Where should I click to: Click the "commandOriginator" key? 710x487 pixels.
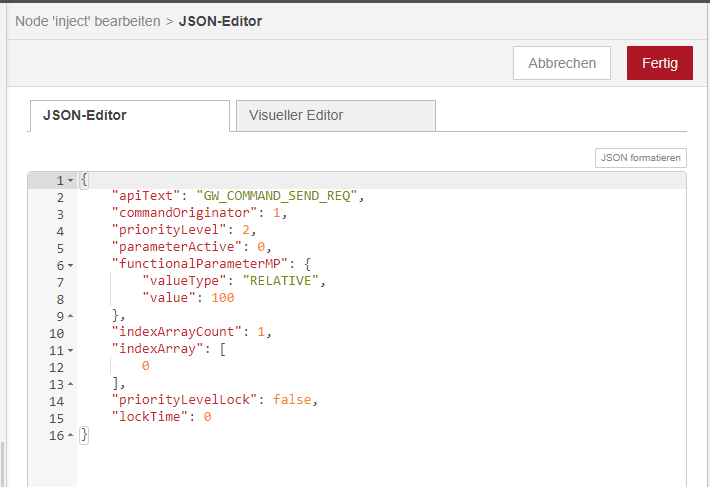click(184, 213)
